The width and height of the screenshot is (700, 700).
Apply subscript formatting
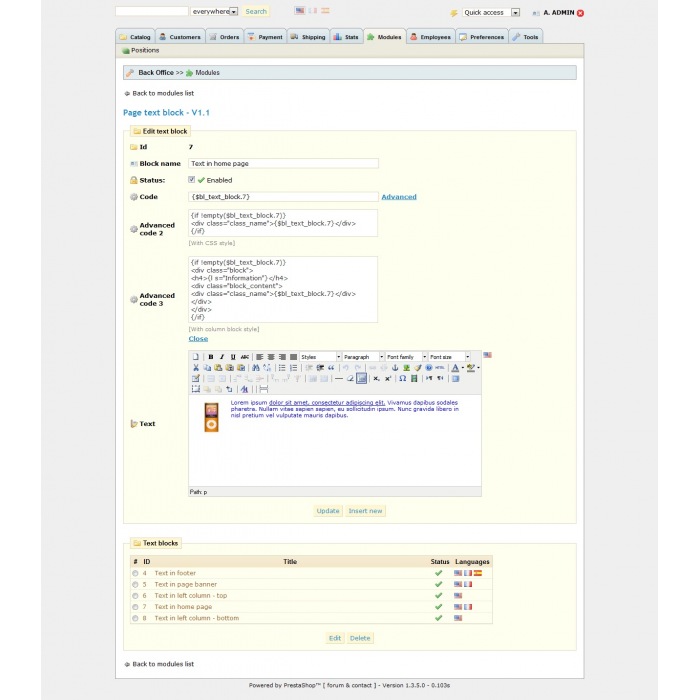click(376, 379)
